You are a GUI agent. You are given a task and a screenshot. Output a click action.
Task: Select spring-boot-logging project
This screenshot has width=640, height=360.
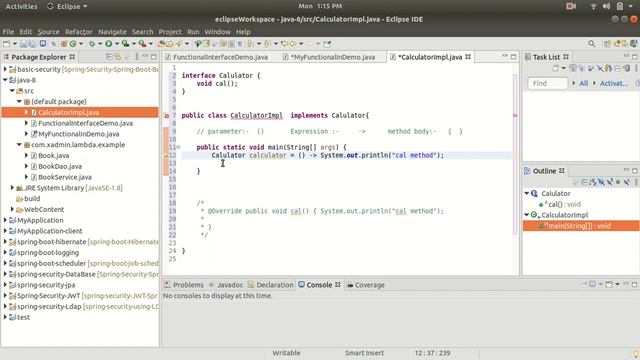(48, 253)
